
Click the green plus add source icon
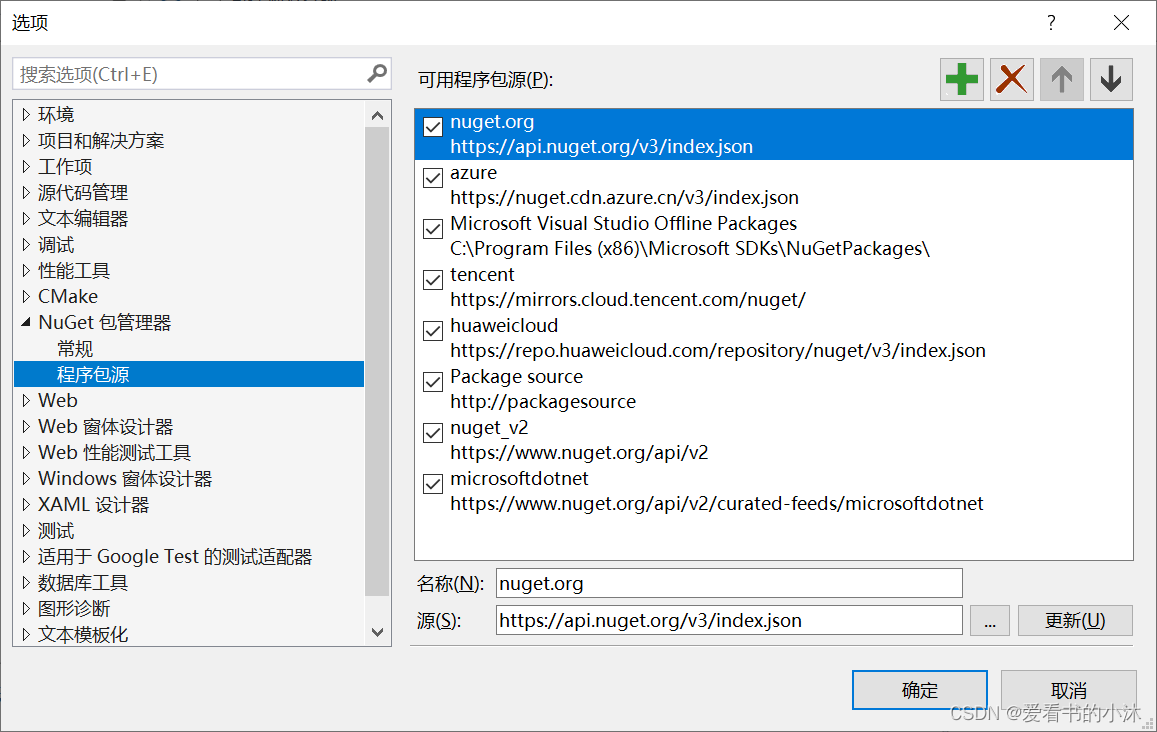coord(961,79)
